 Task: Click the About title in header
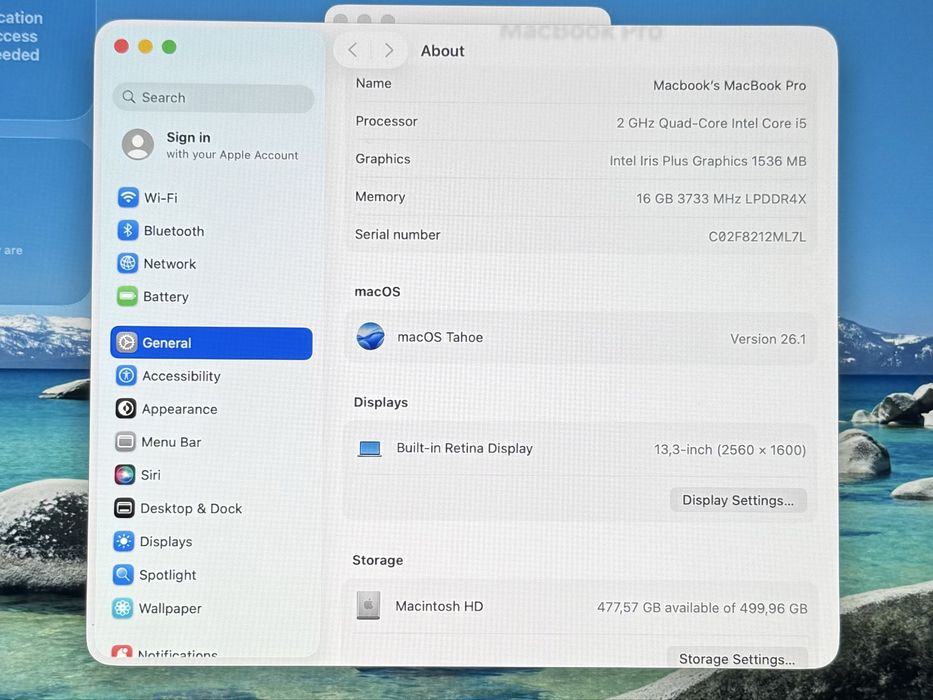point(442,51)
